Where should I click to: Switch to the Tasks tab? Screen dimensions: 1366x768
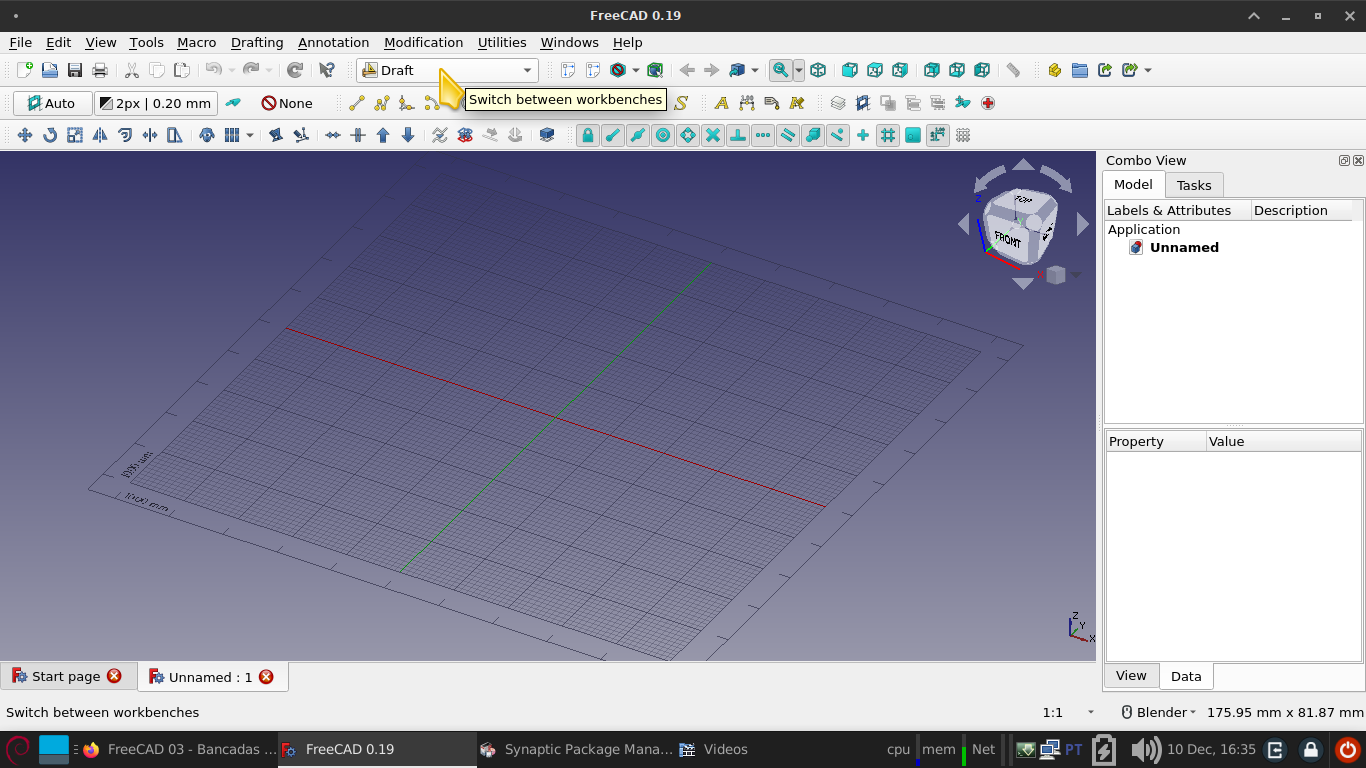(x=1194, y=185)
